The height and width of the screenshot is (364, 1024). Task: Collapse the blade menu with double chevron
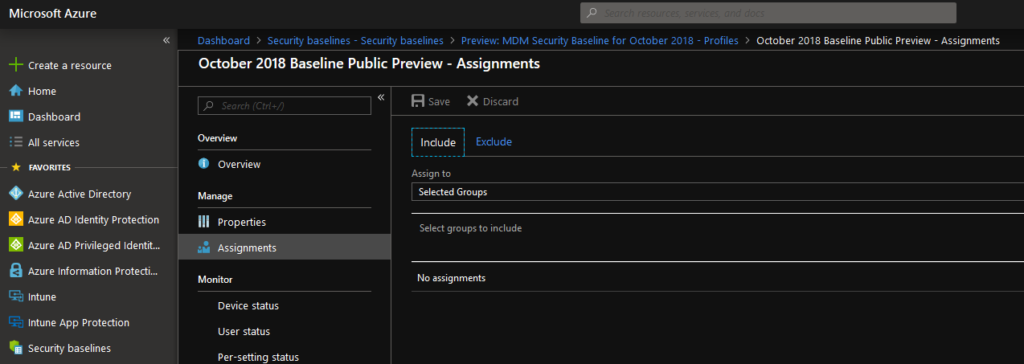coord(381,97)
